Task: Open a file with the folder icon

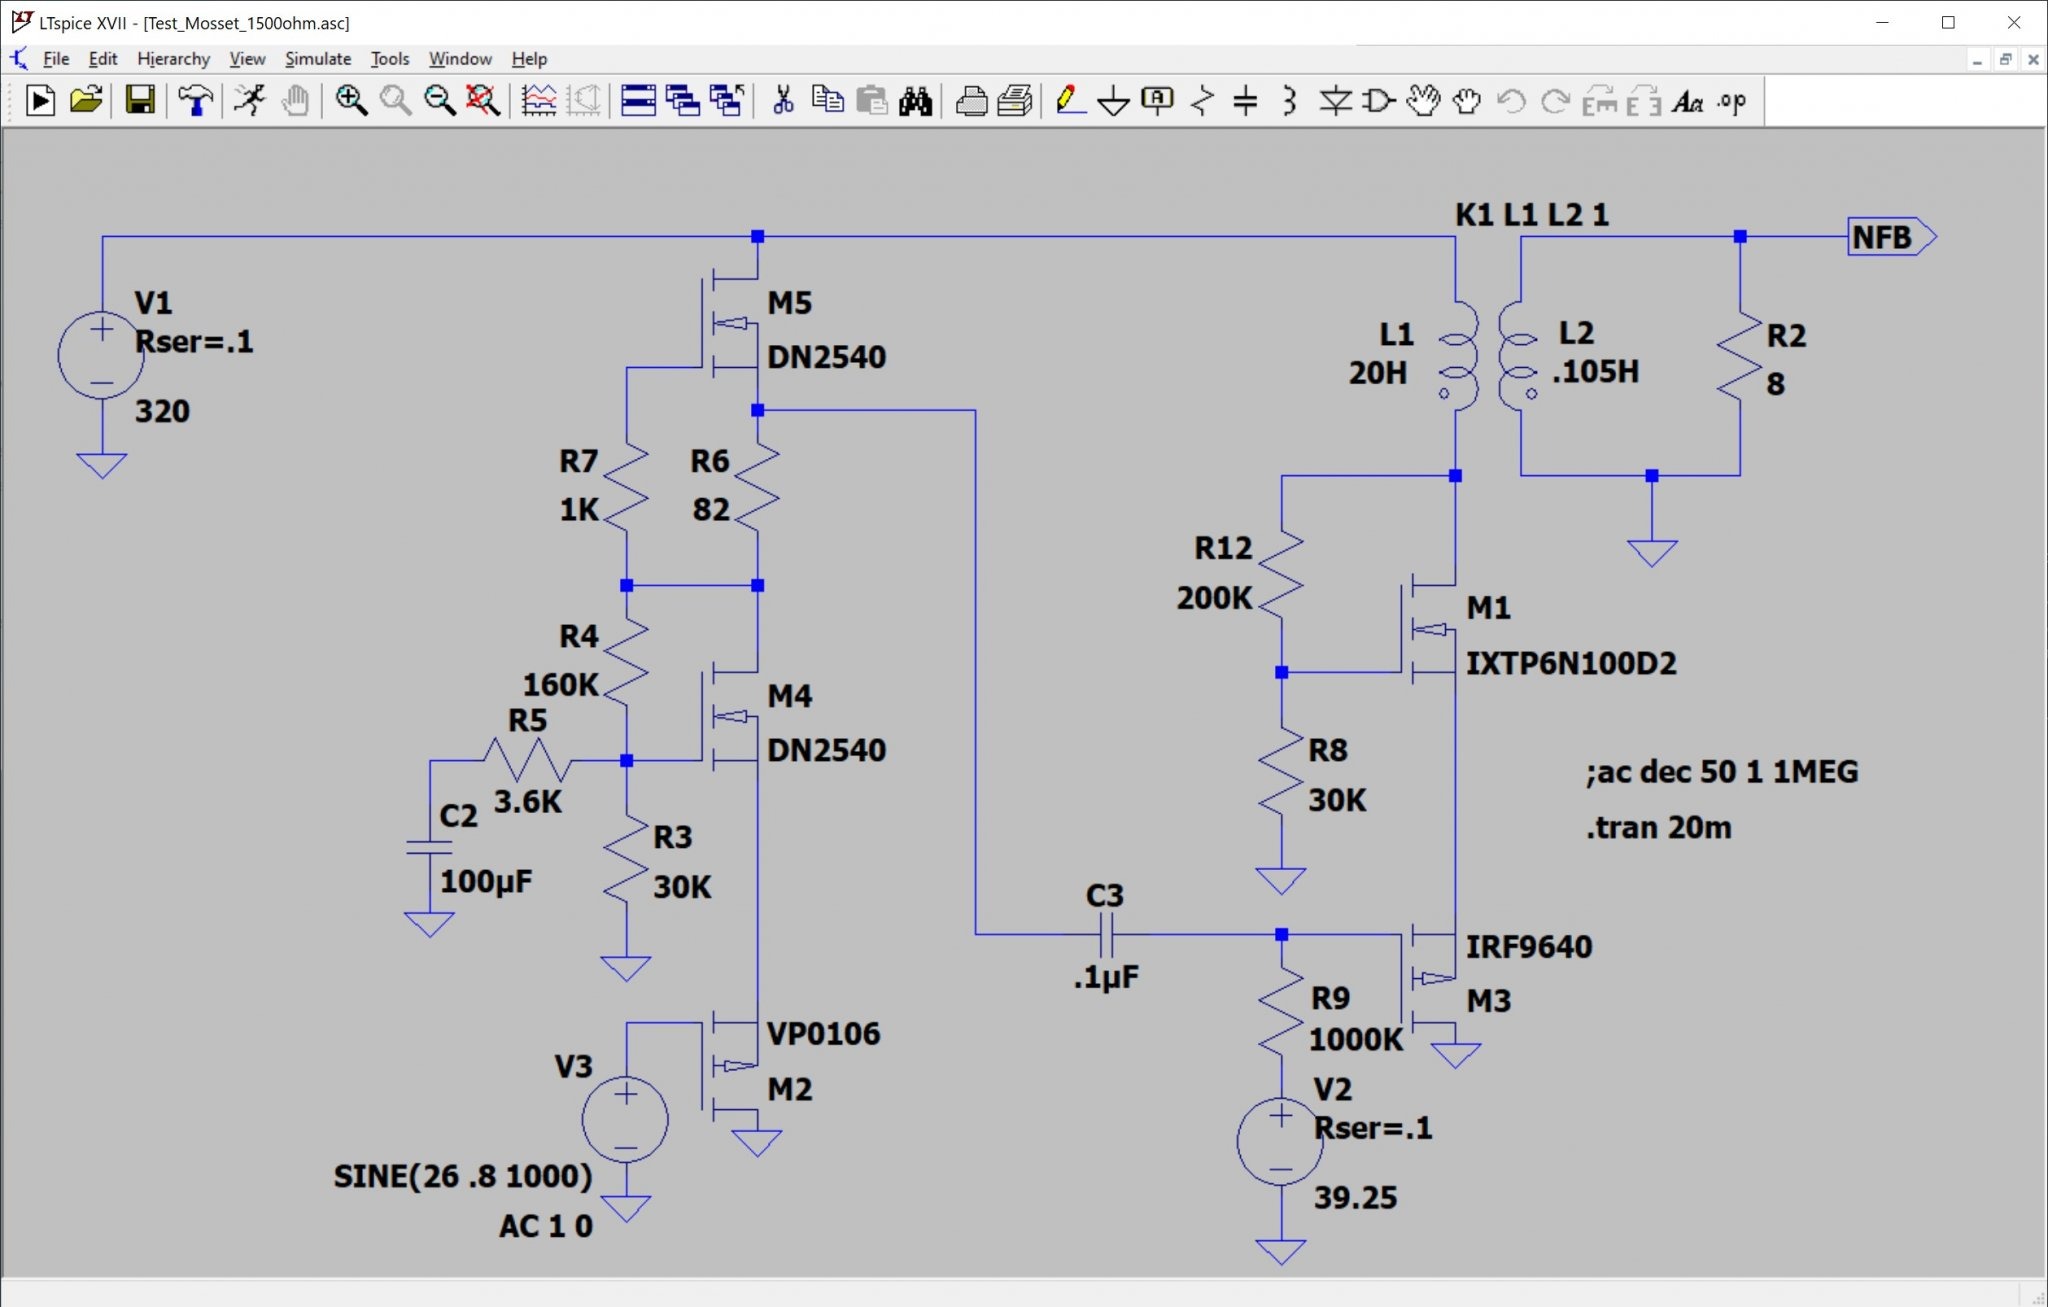Action: click(86, 101)
